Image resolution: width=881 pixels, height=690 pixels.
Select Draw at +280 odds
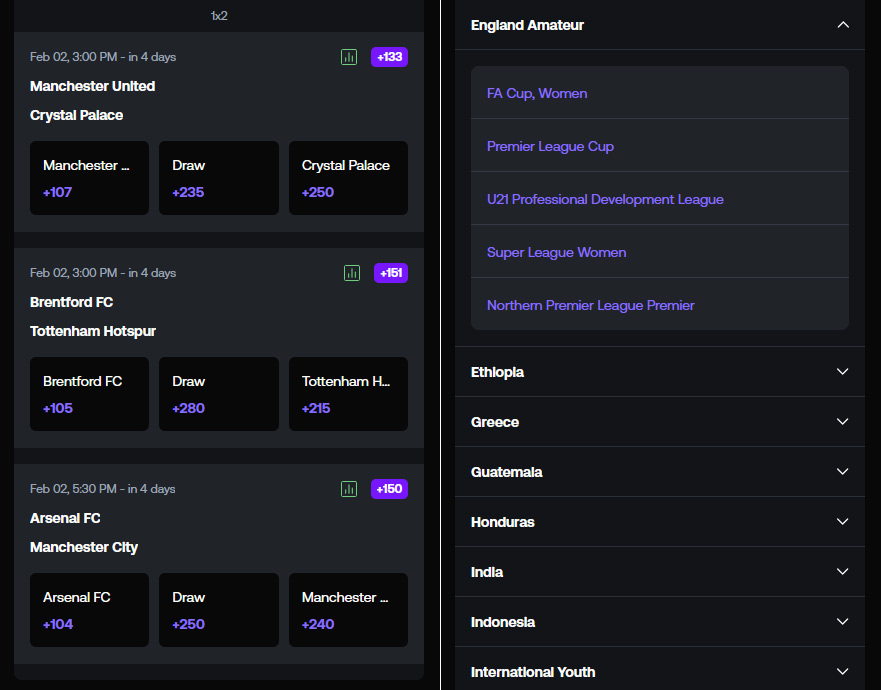pyautogui.click(x=219, y=394)
